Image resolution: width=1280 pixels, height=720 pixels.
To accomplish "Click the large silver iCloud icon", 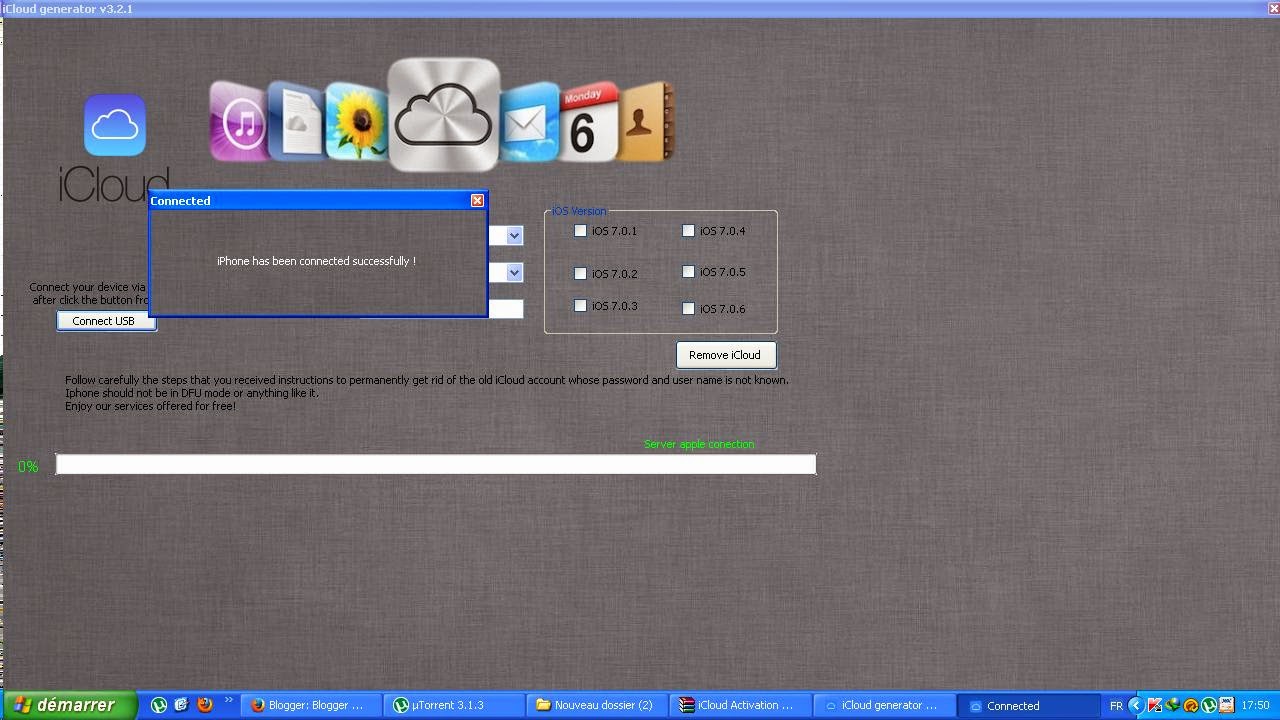I will [444, 115].
